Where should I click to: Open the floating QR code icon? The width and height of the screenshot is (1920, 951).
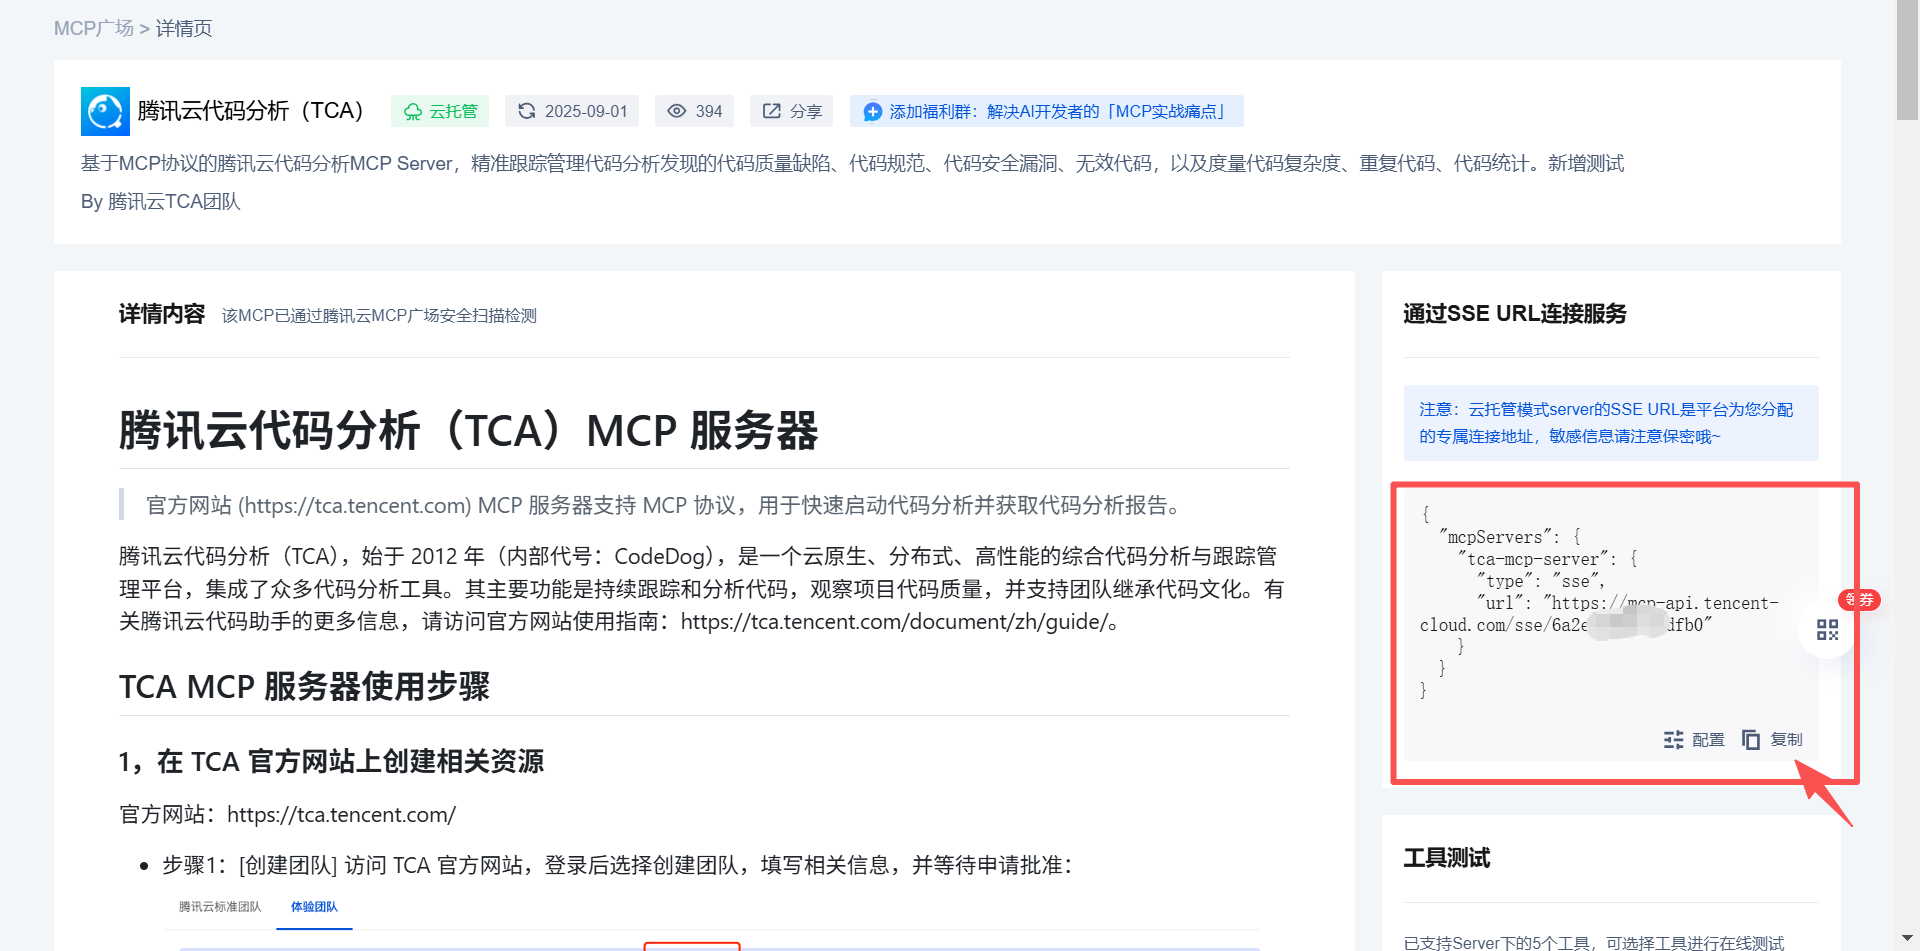click(x=1828, y=630)
